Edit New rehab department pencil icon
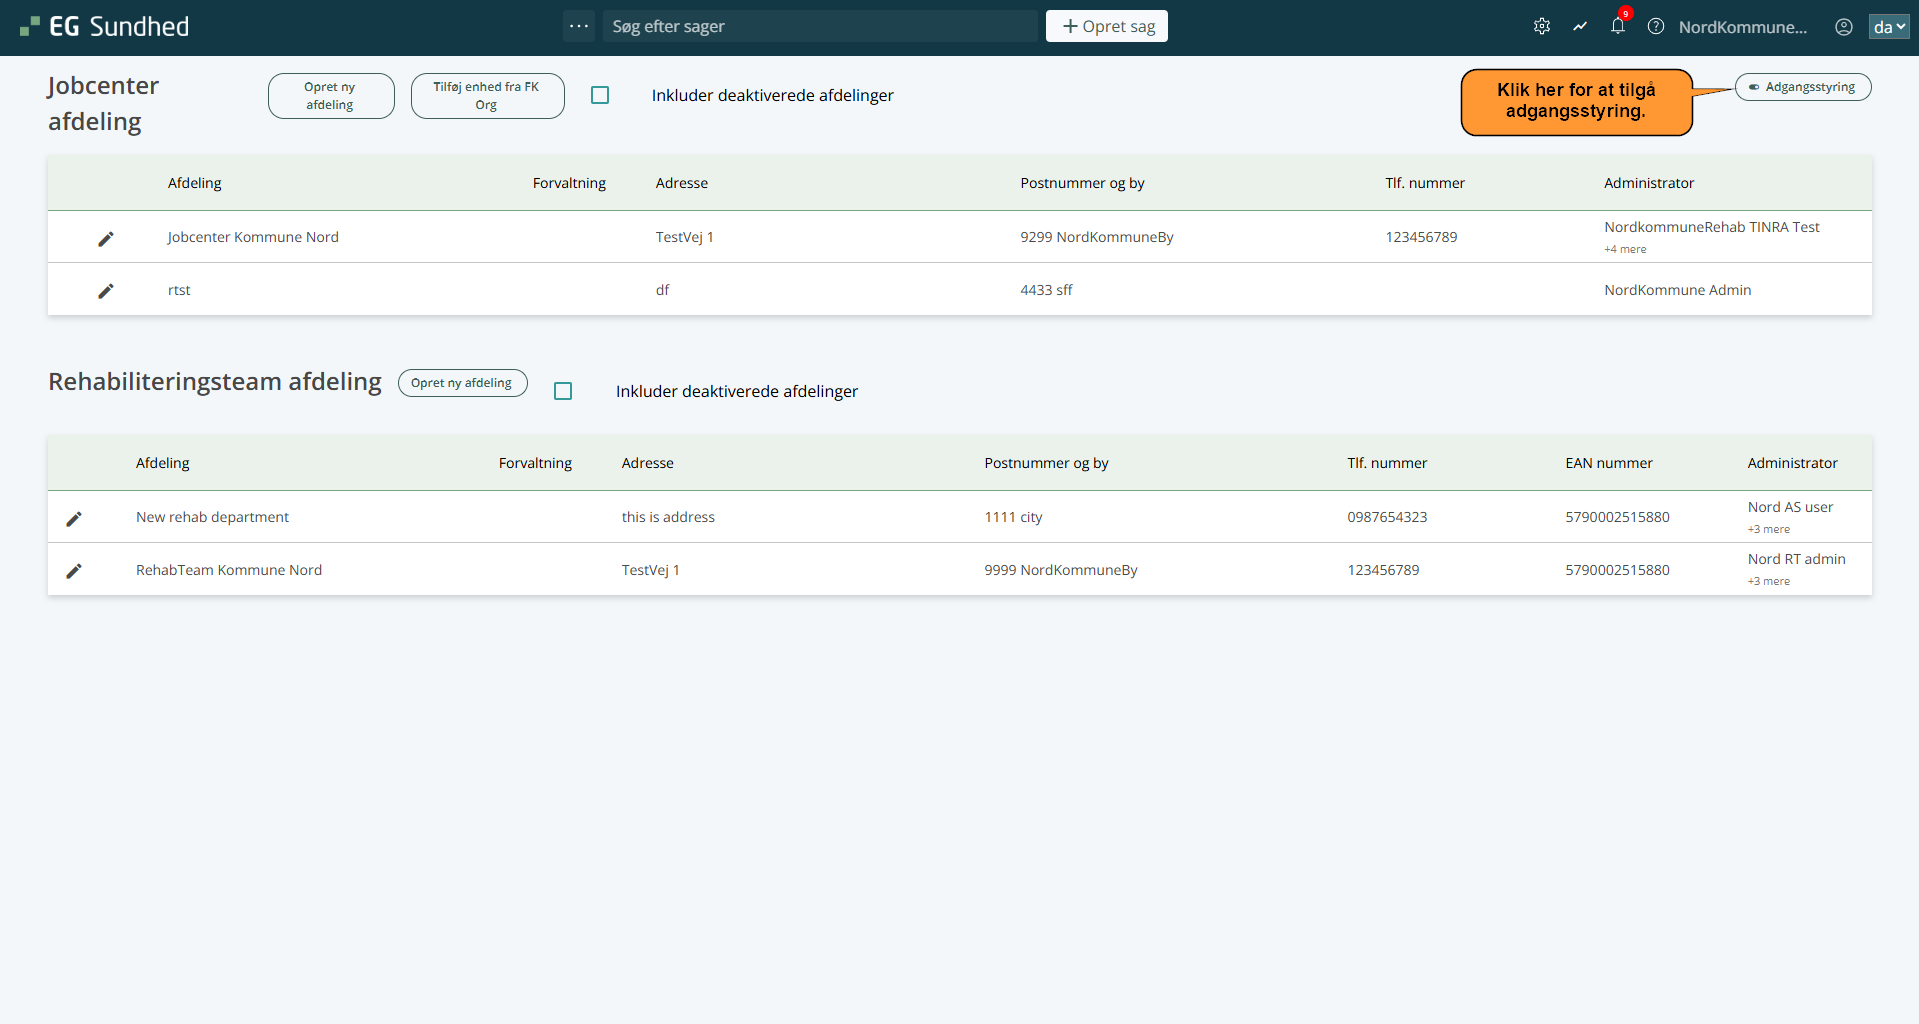 coord(74,518)
